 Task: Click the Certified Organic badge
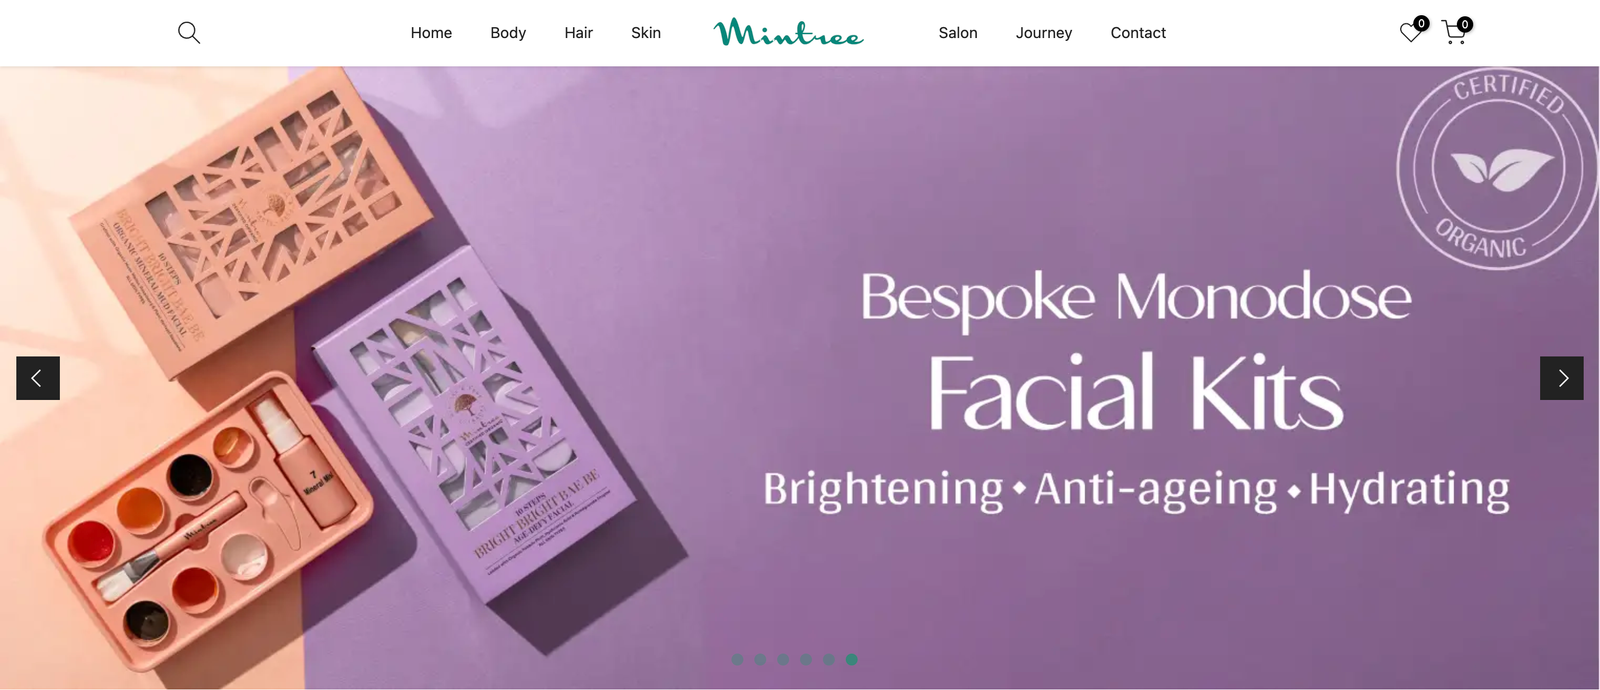(x=1497, y=168)
